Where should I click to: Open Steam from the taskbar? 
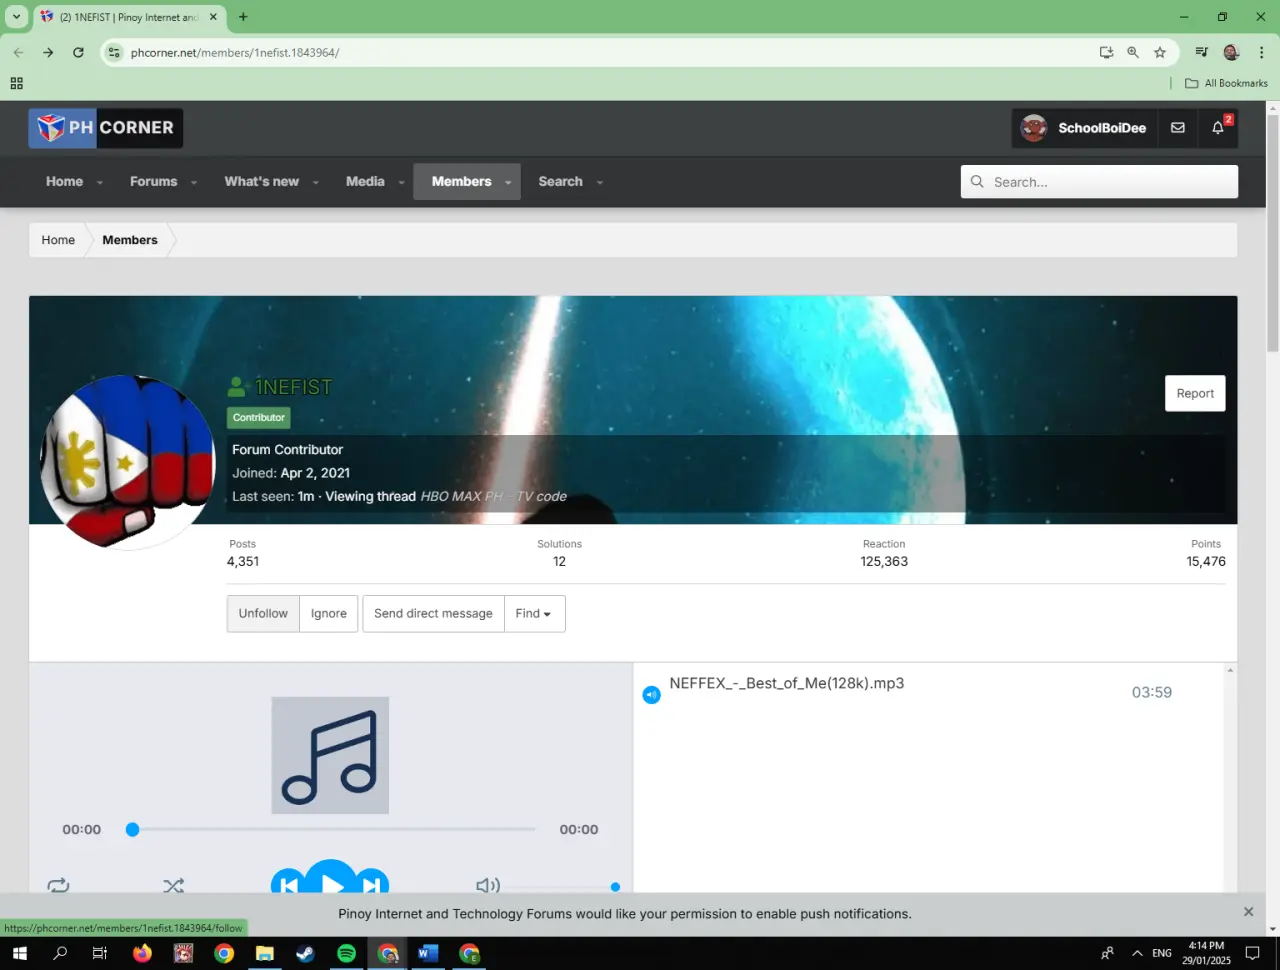click(306, 953)
